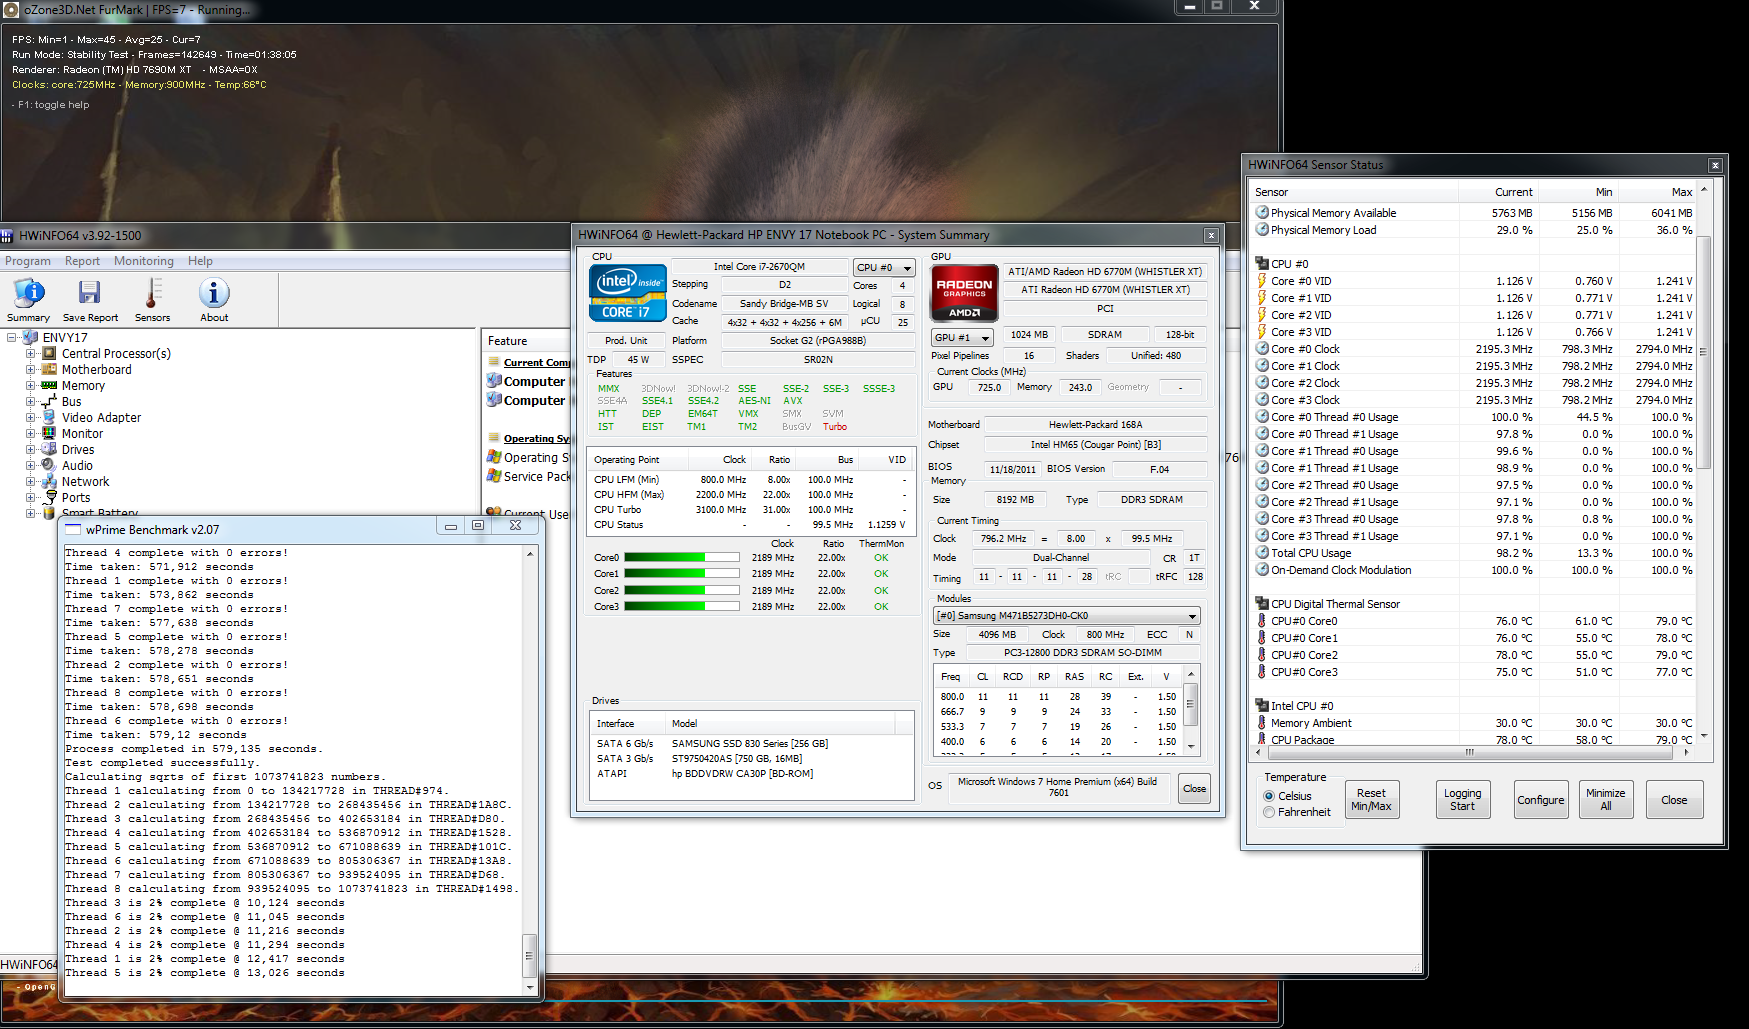Select the Central Processor(s) tree icon
The width and height of the screenshot is (1749, 1029).
[49, 353]
